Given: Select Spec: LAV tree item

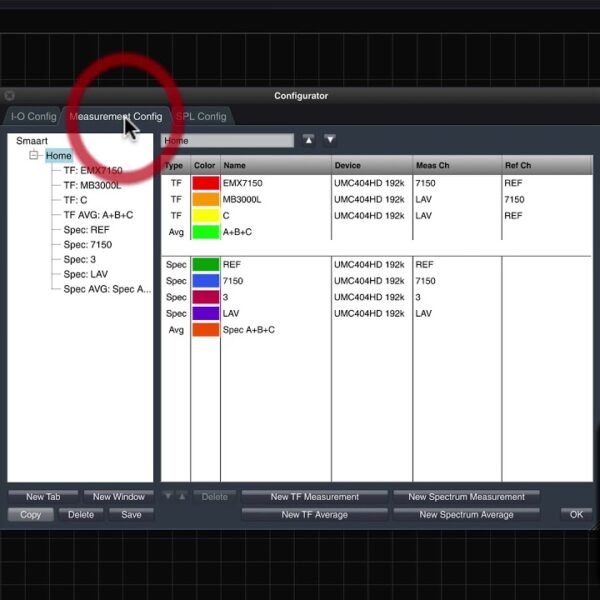Looking at the screenshot, I should click(85, 274).
